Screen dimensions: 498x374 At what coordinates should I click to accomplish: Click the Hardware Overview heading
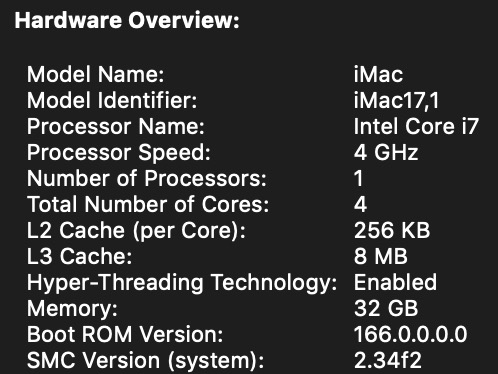click(127, 20)
